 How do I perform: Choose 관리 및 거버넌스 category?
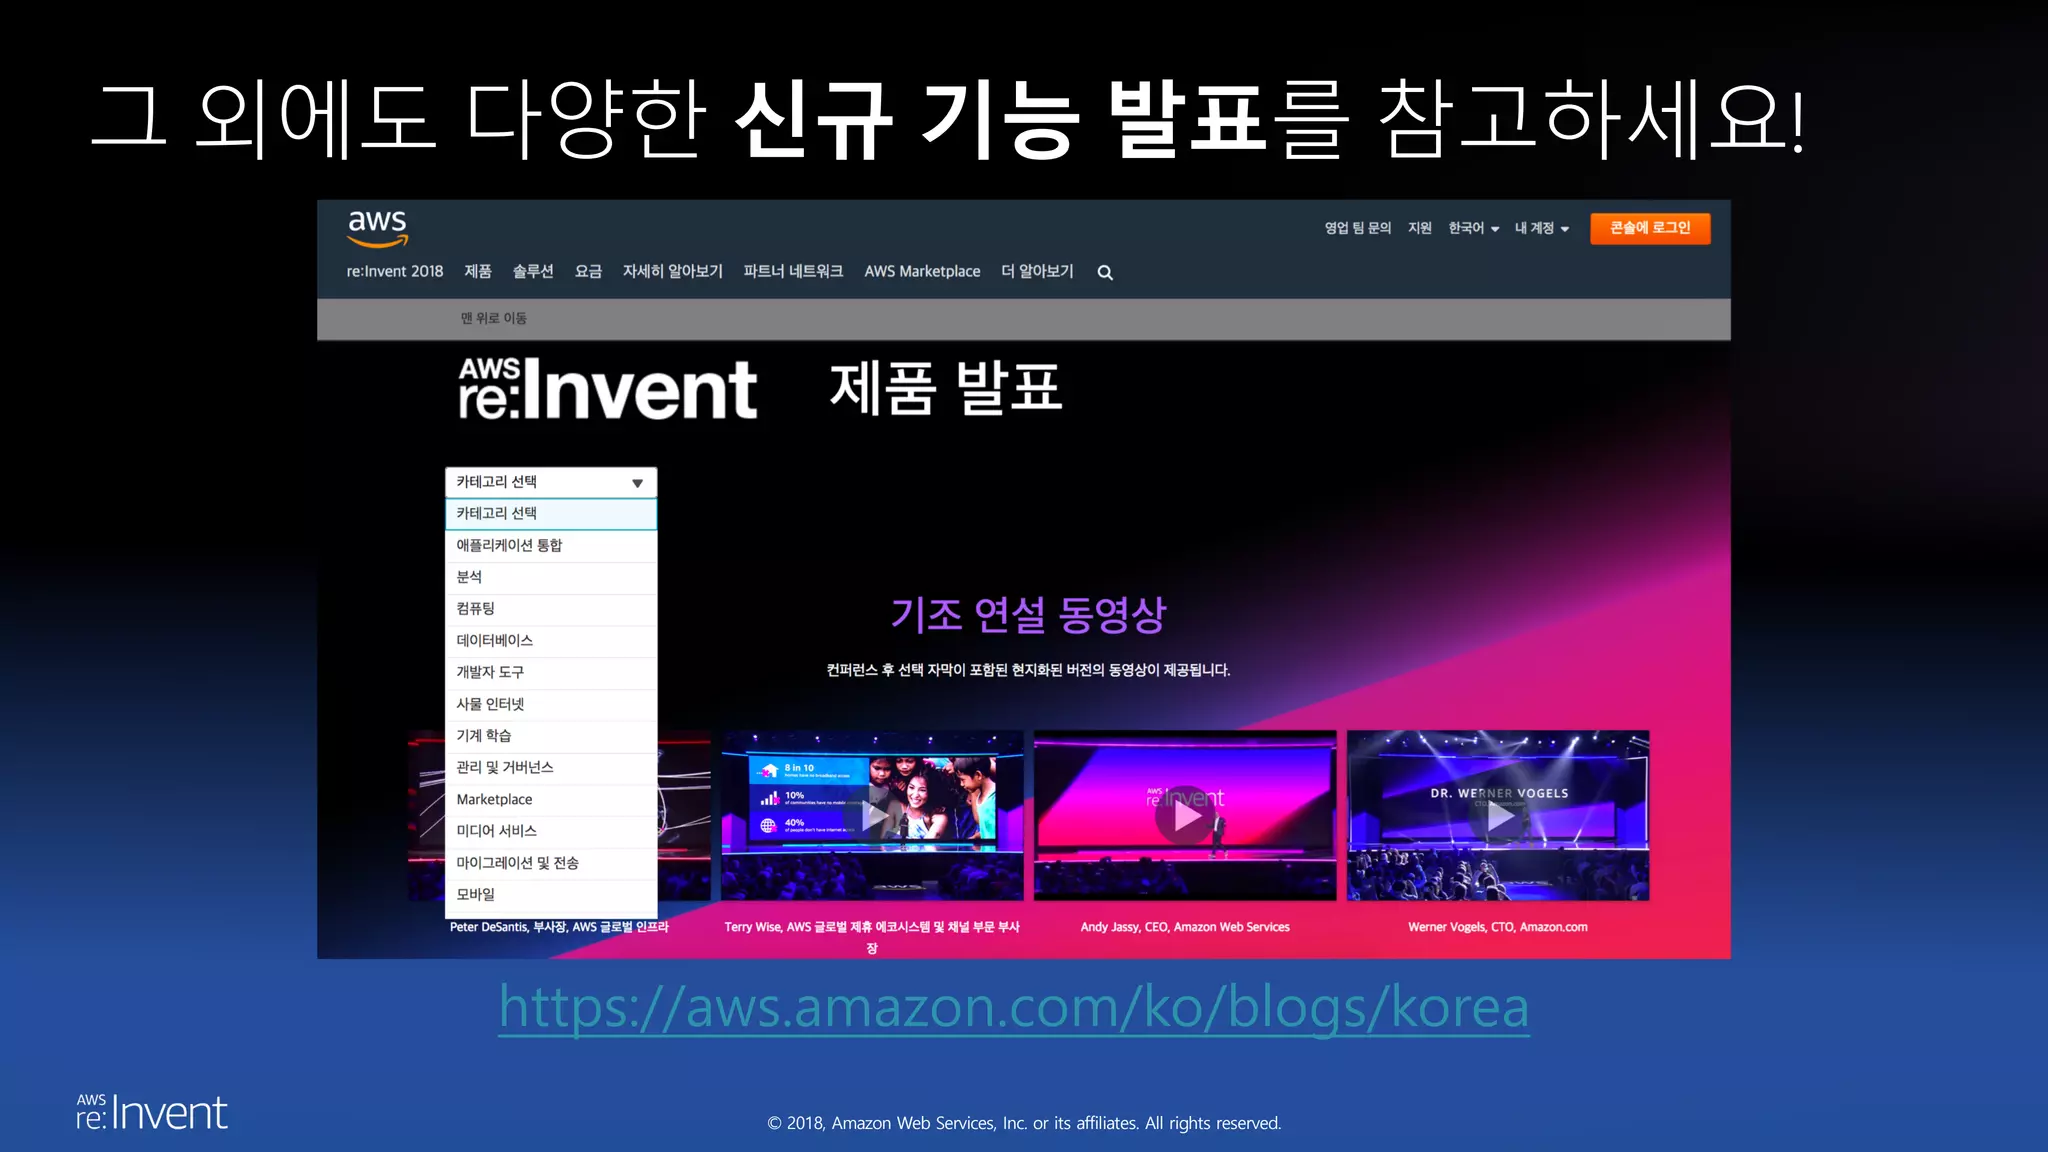tap(551, 768)
